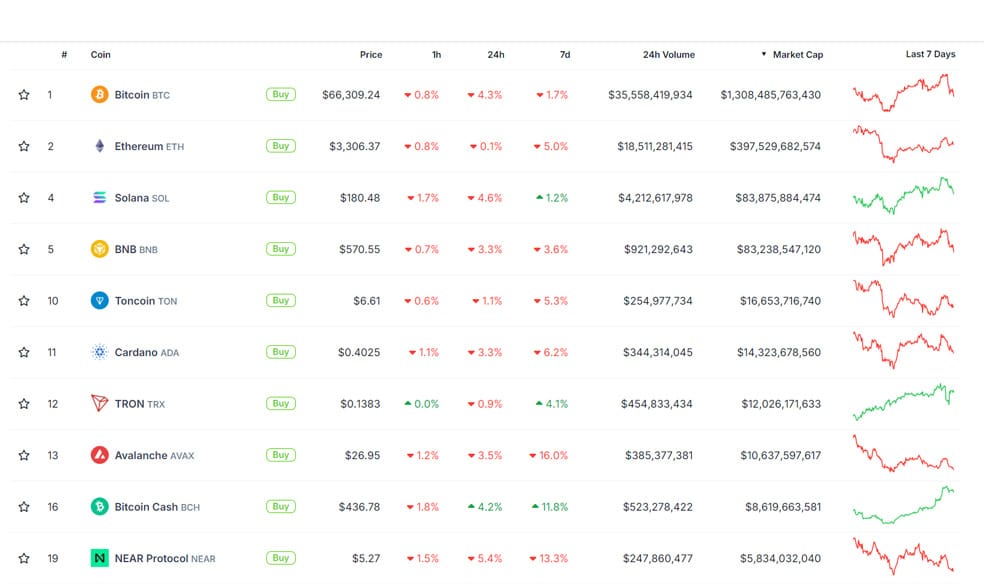The width and height of the screenshot is (984, 584).
Task: Click the Bitcoin Cash green logo icon
Action: click(x=99, y=506)
